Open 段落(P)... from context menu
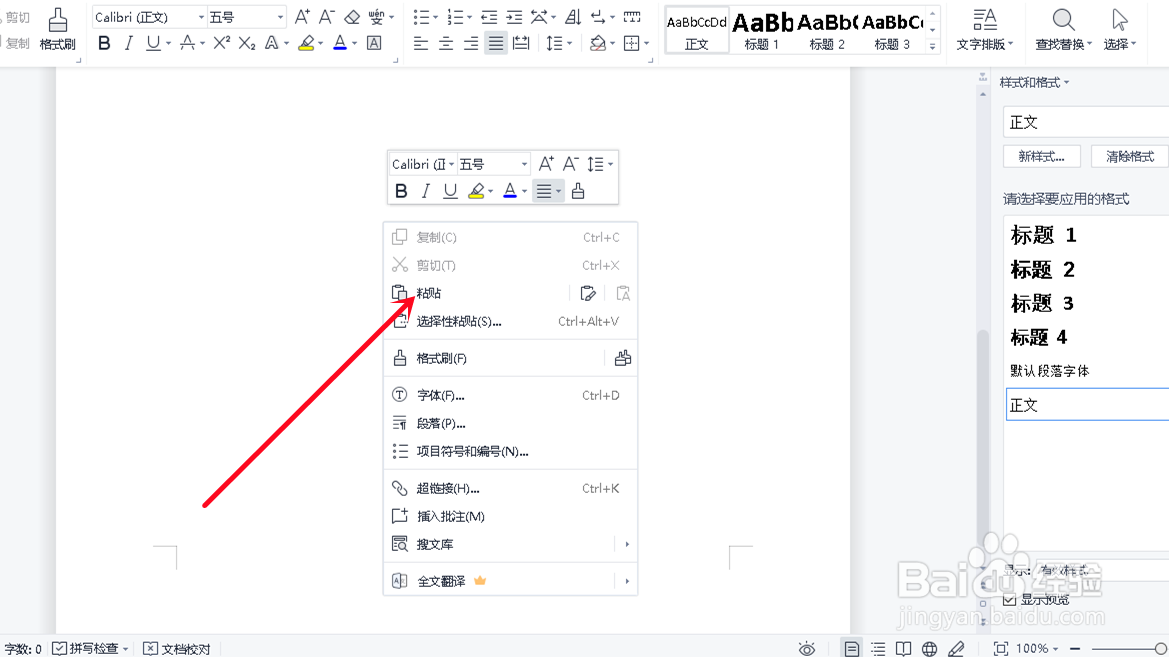The height and width of the screenshot is (657, 1169). coord(510,424)
